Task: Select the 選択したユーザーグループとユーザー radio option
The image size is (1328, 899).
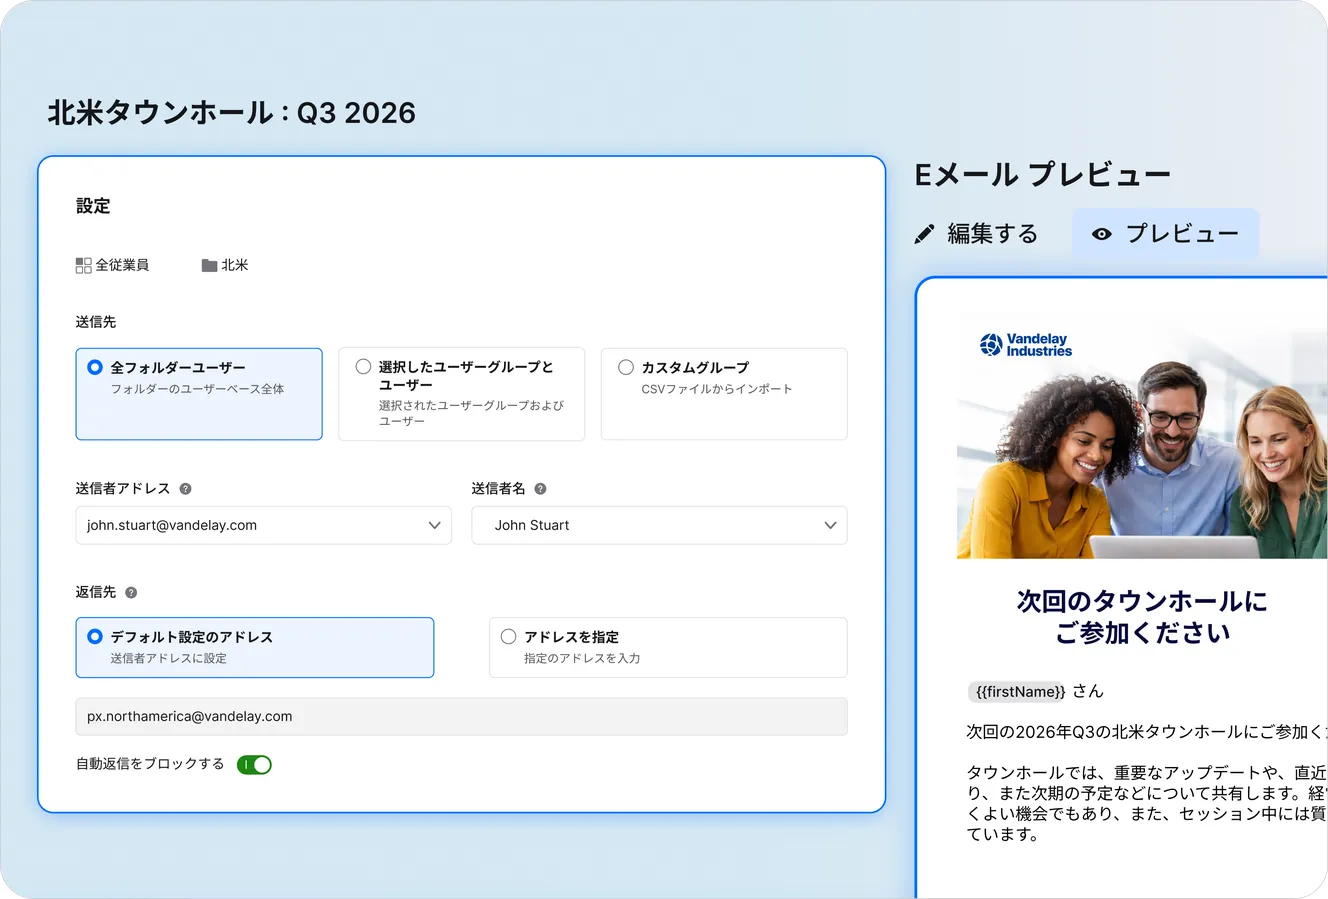Action: pos(363,367)
